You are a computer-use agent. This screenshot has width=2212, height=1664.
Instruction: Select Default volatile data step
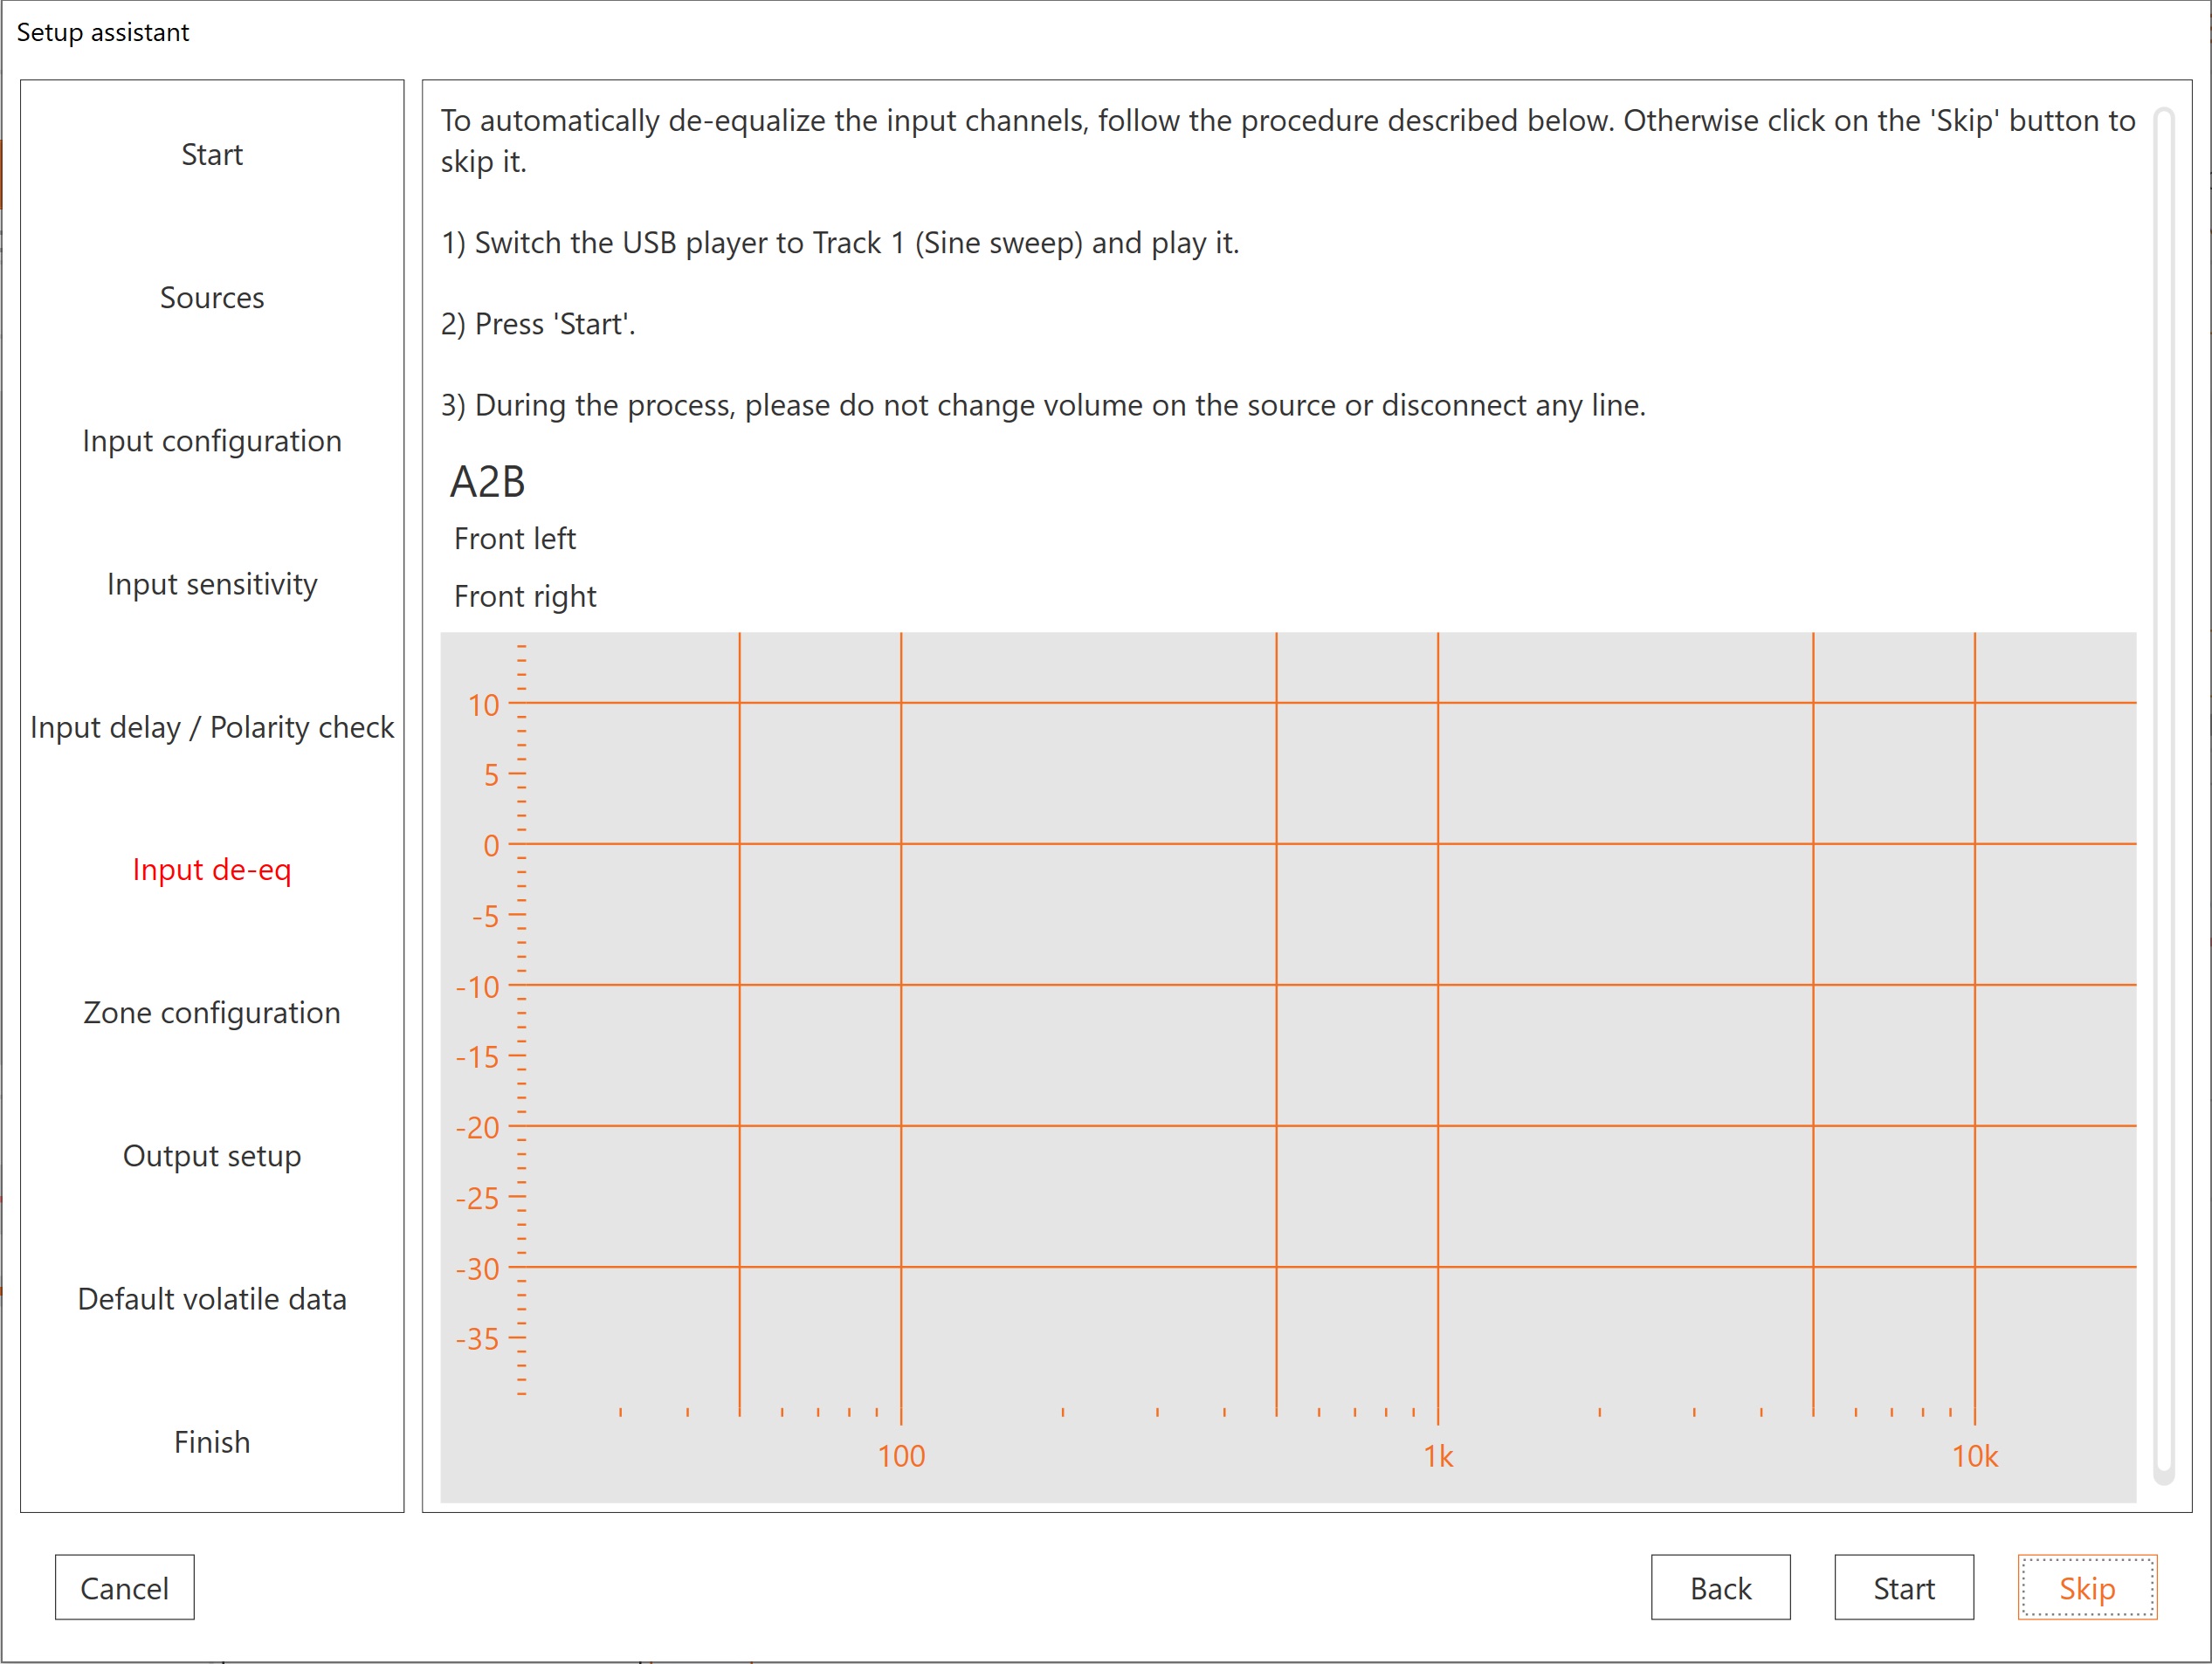pyautogui.click(x=211, y=1298)
